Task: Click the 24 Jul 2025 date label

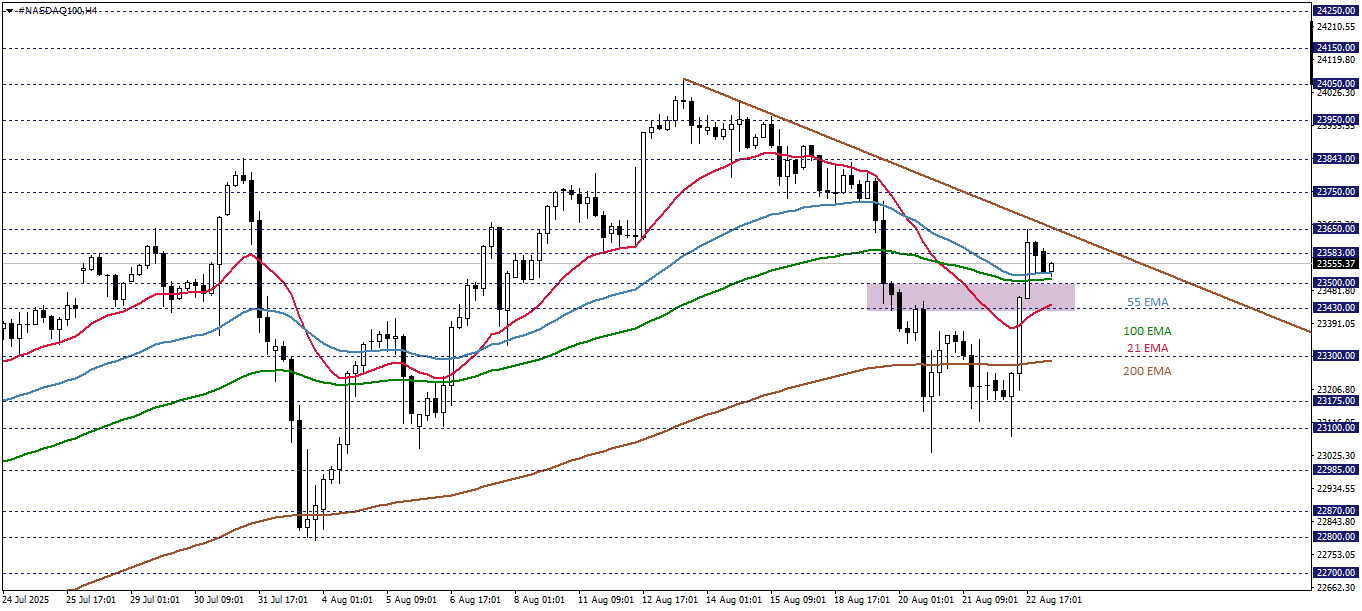Action: [26, 601]
